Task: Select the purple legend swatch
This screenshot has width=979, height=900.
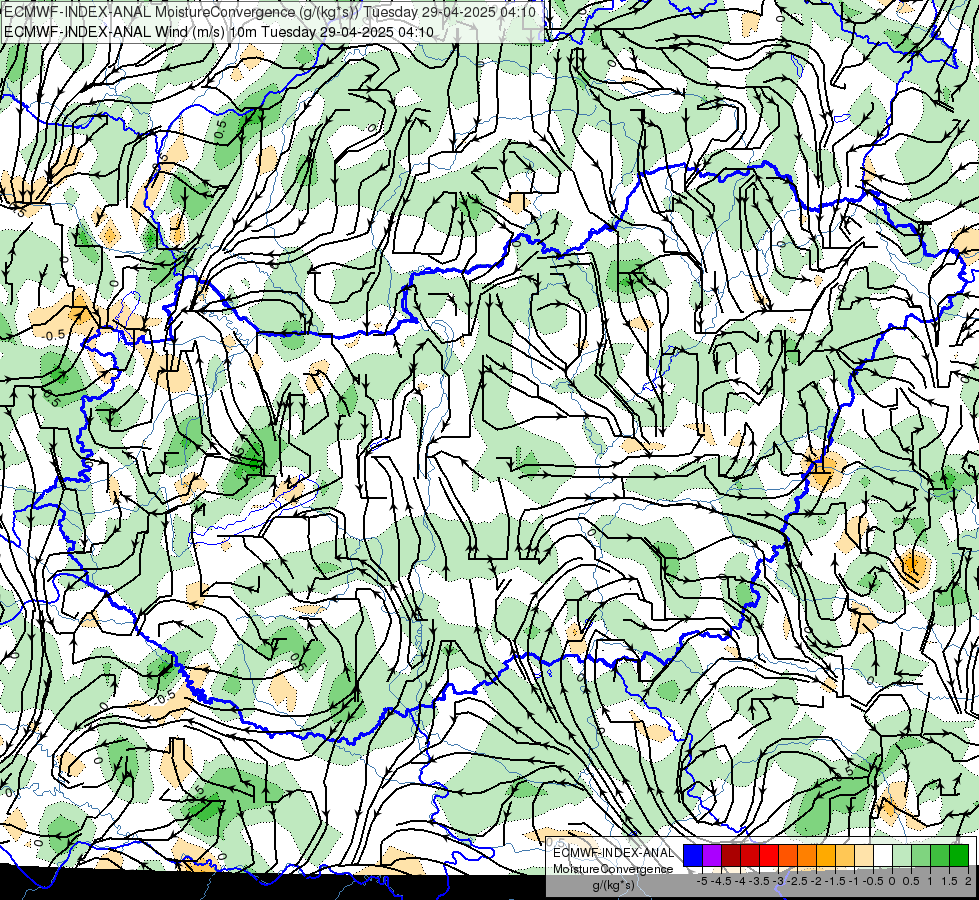Action: 712,855
